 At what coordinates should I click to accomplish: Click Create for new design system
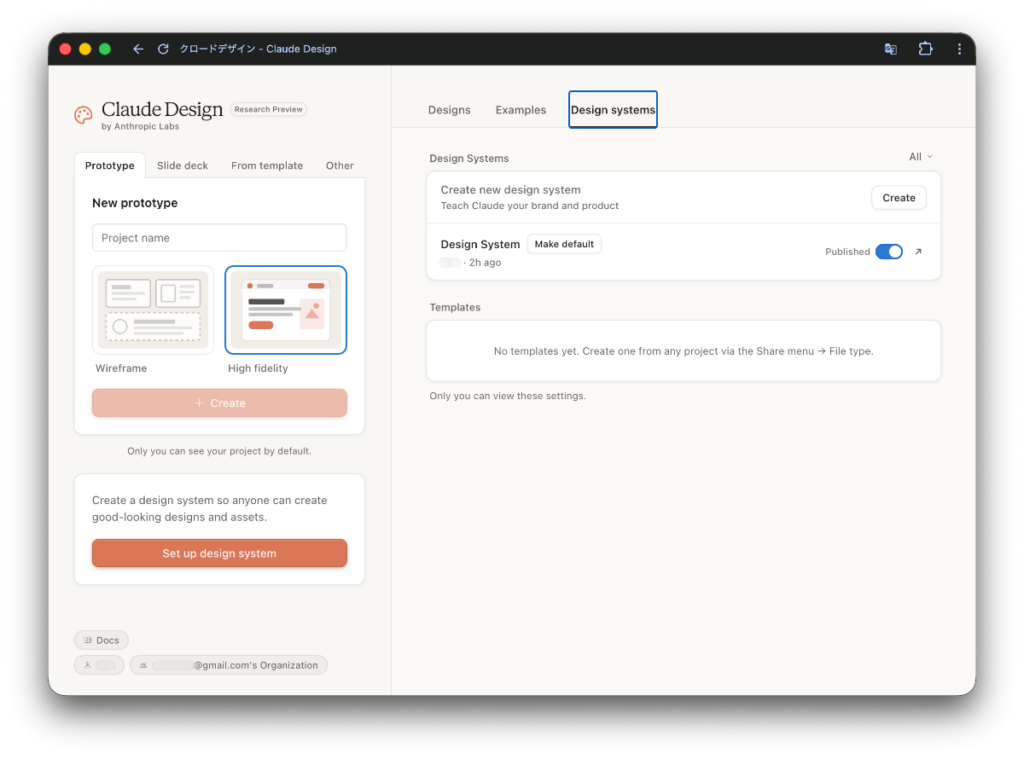click(899, 198)
